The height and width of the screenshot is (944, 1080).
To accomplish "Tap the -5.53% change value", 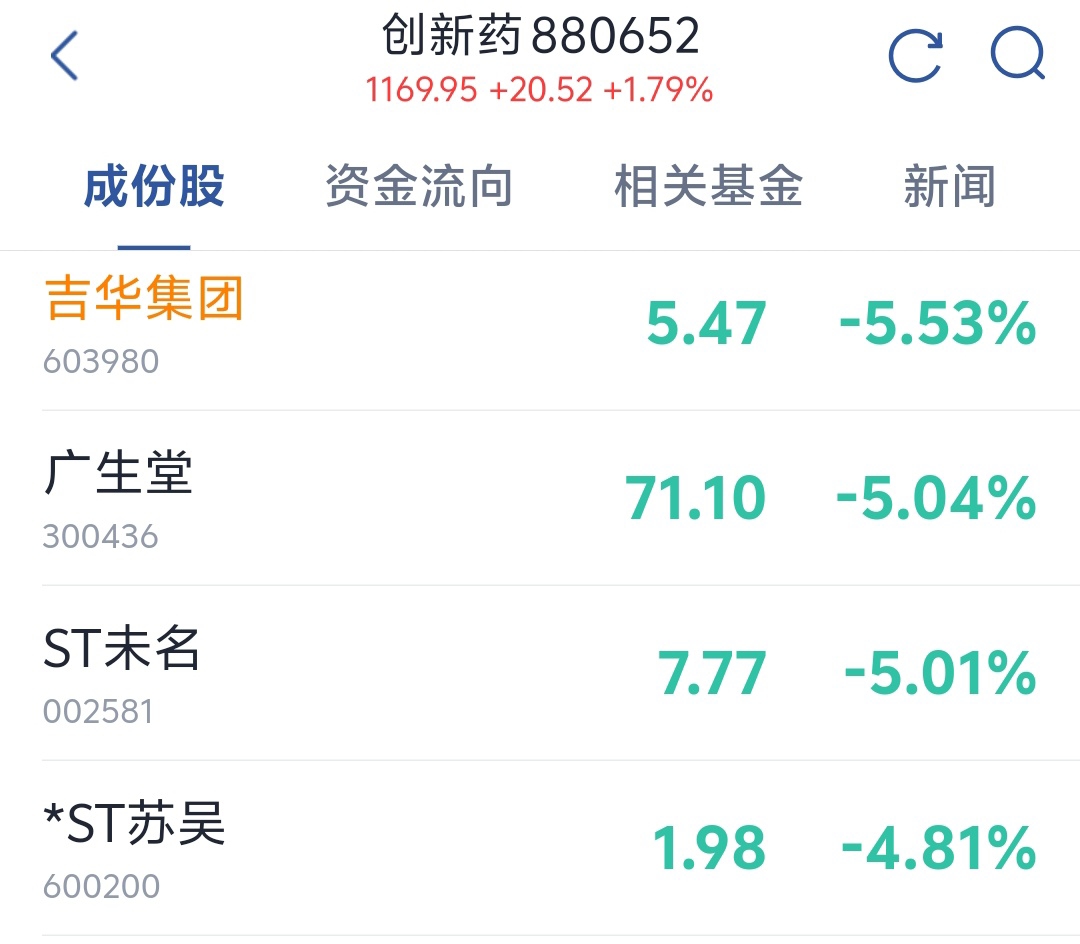I will click(937, 323).
